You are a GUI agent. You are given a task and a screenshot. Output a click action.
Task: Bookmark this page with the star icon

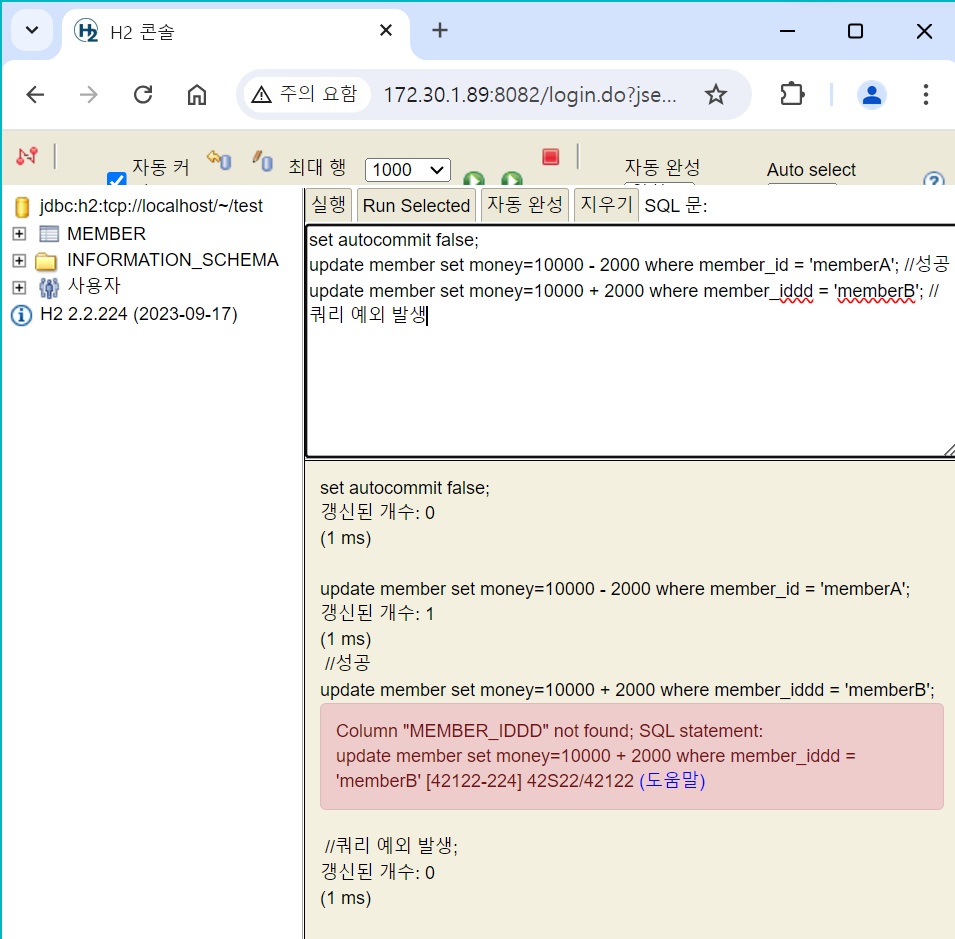tap(716, 94)
